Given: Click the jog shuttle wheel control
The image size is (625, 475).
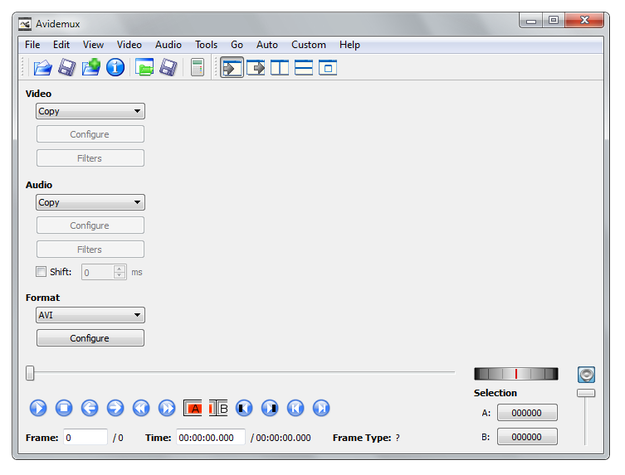Looking at the screenshot, I should click(516, 374).
